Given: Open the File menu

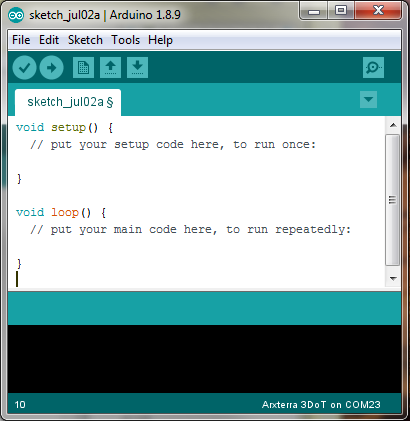Looking at the screenshot, I should [x=21, y=40].
